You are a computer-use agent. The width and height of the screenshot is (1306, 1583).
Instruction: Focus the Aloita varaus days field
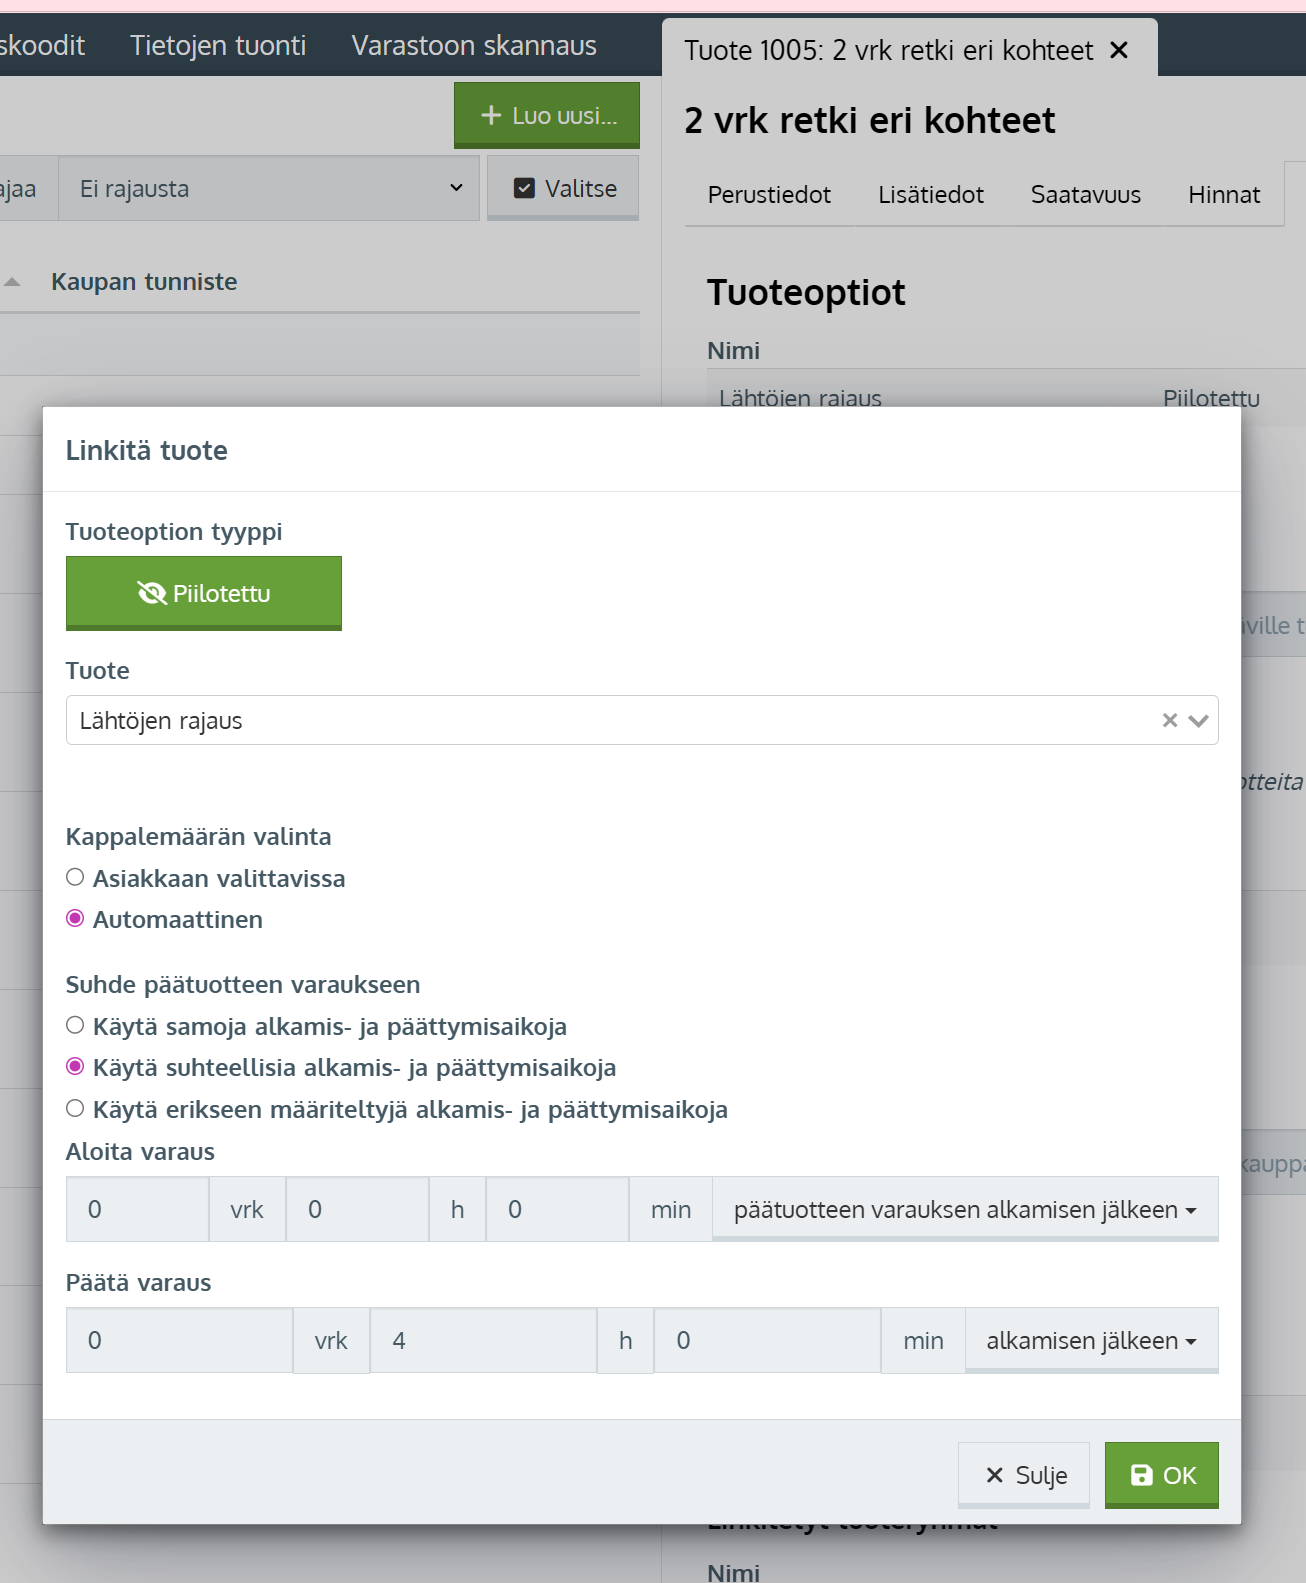click(138, 1209)
